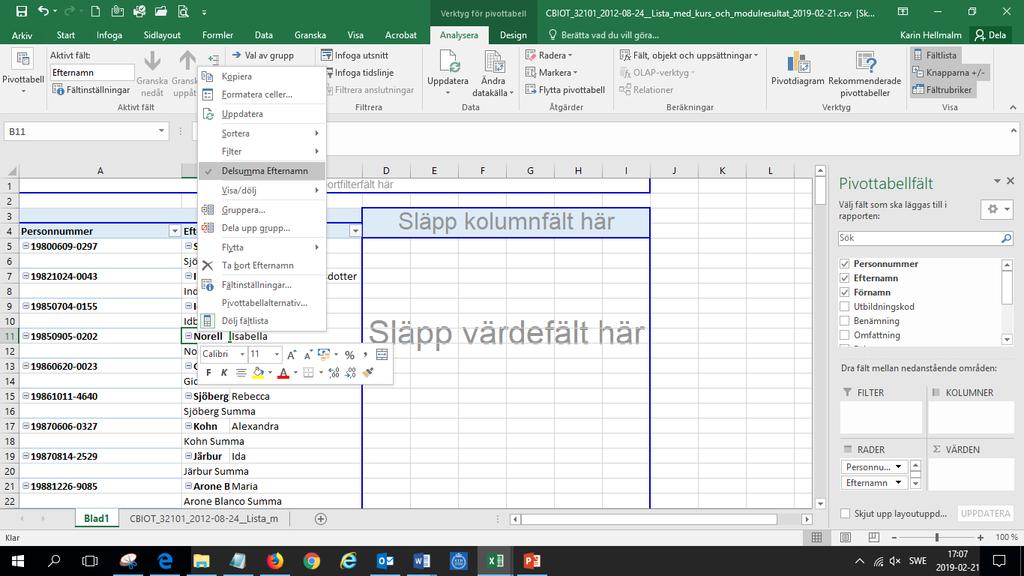Choose Kopiera from the context menu
Image resolution: width=1024 pixels, height=576 pixels.
[262, 76]
